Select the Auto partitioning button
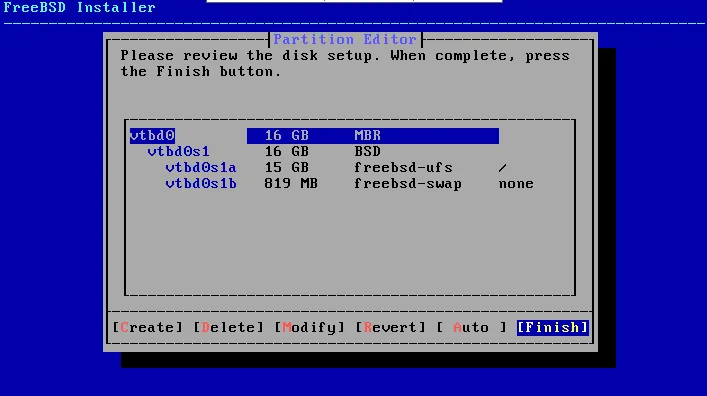This screenshot has width=707, height=396. [x=472, y=327]
